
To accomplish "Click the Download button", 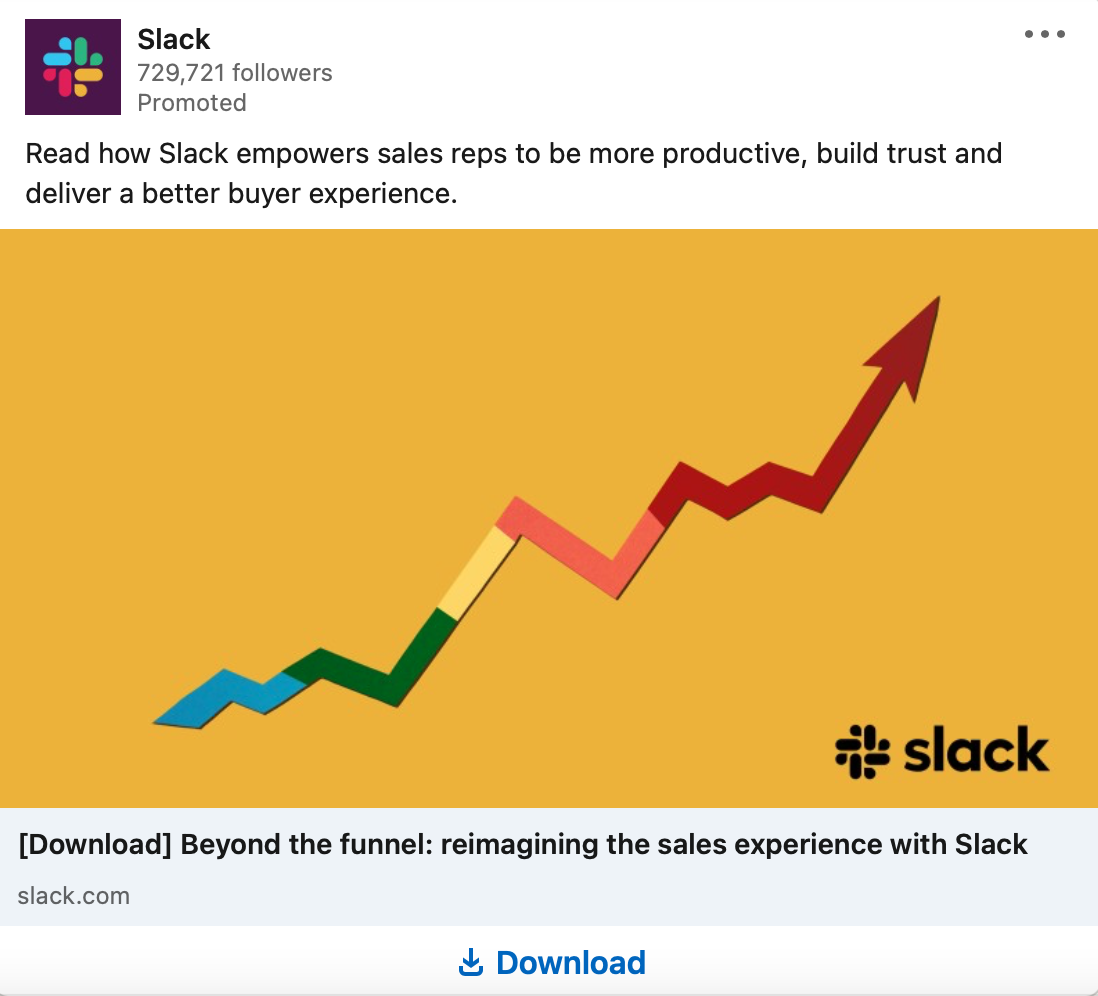I will (x=549, y=962).
